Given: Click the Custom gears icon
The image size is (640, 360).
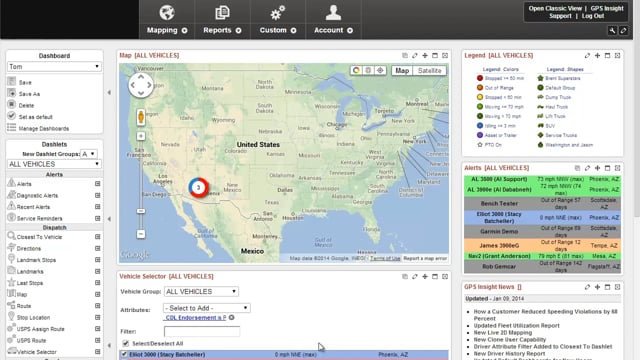Looking at the screenshot, I should 278,13.
